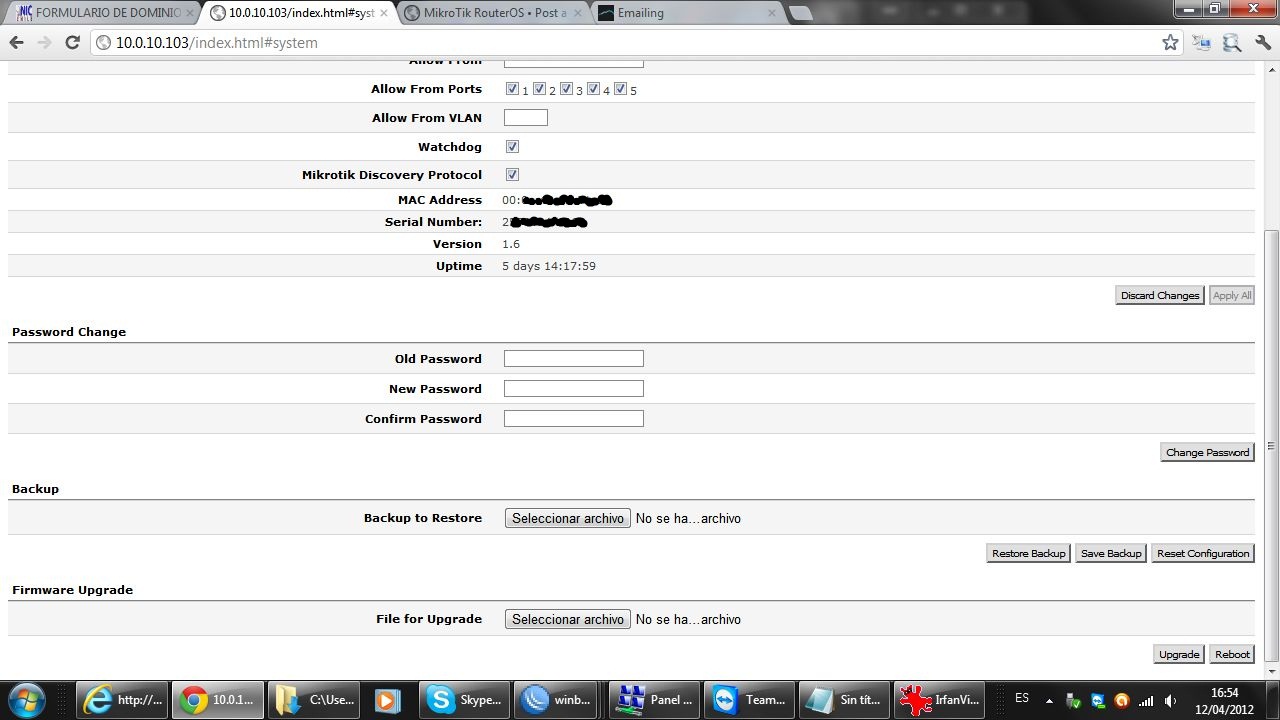Close the FORMULARIO DE DOMINIO tab
The width and height of the screenshot is (1280, 720).
click(x=190, y=13)
